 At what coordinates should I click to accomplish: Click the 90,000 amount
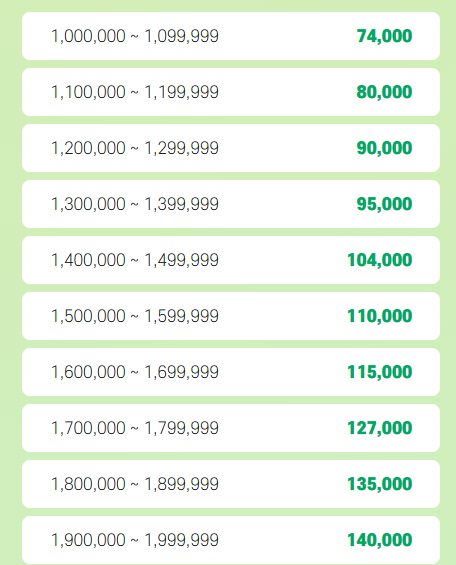[x=384, y=148]
